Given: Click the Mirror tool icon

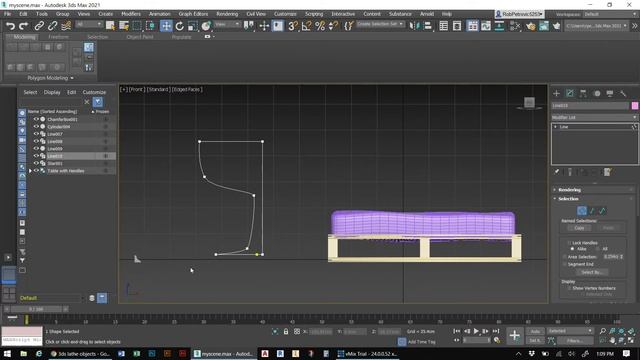Looking at the screenshot, I should coord(414,26).
